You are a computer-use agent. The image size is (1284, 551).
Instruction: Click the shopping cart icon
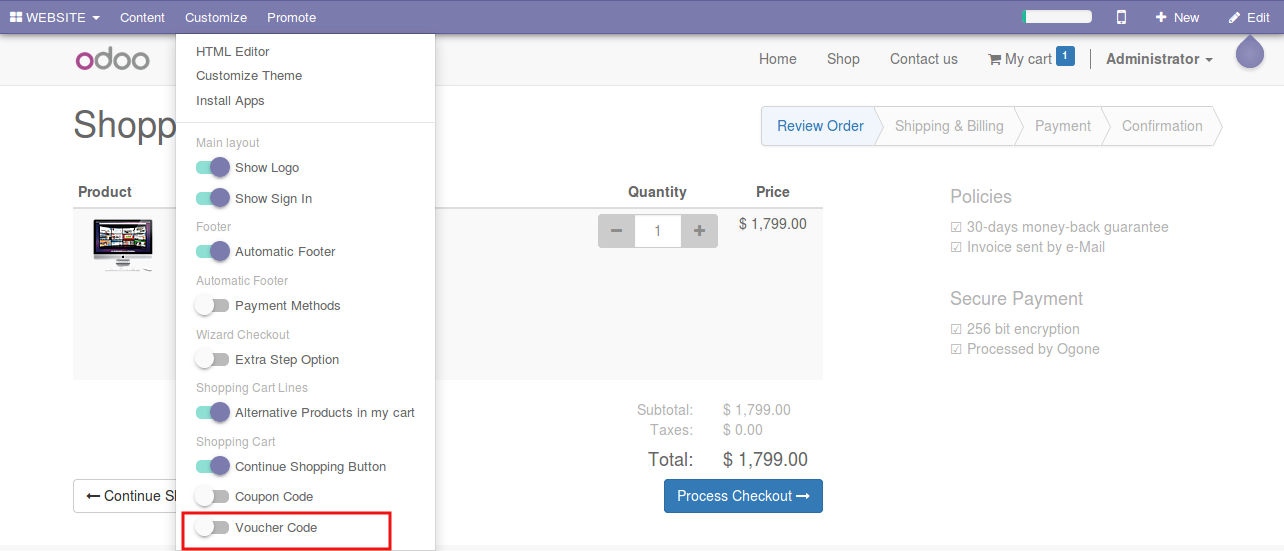click(994, 60)
